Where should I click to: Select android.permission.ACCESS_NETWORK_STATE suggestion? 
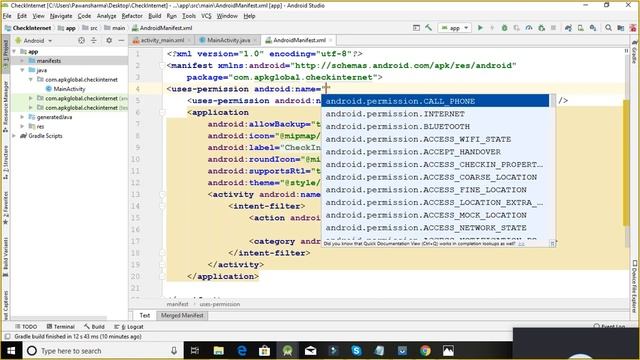tap(436, 227)
